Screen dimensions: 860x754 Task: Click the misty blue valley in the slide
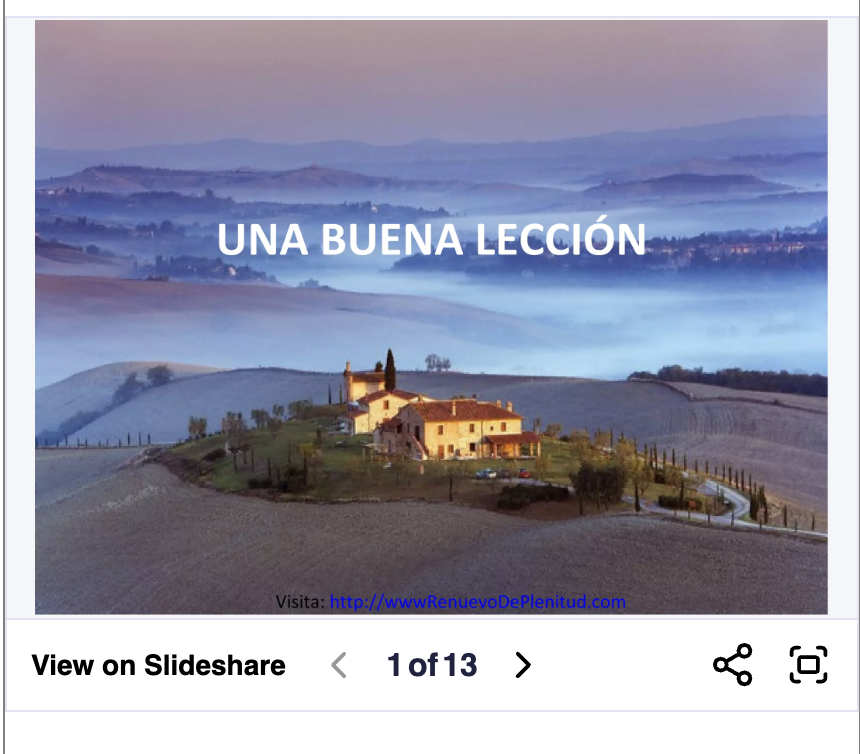click(603, 318)
